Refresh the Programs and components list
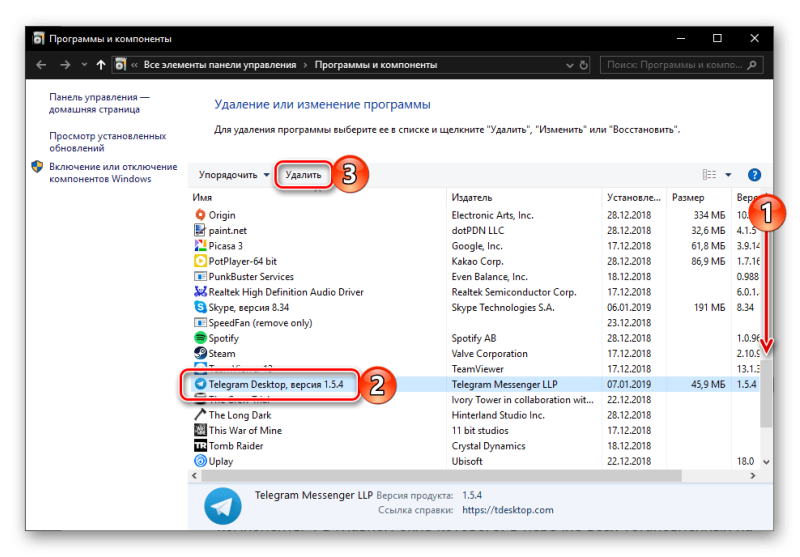 coord(584,65)
